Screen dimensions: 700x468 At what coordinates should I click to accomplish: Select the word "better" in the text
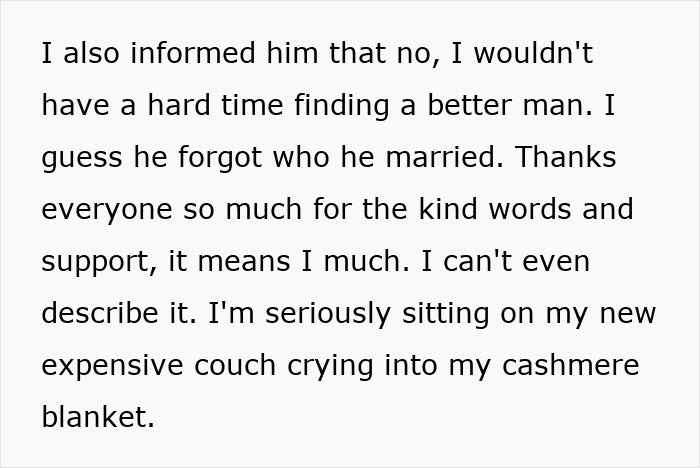coord(466,107)
